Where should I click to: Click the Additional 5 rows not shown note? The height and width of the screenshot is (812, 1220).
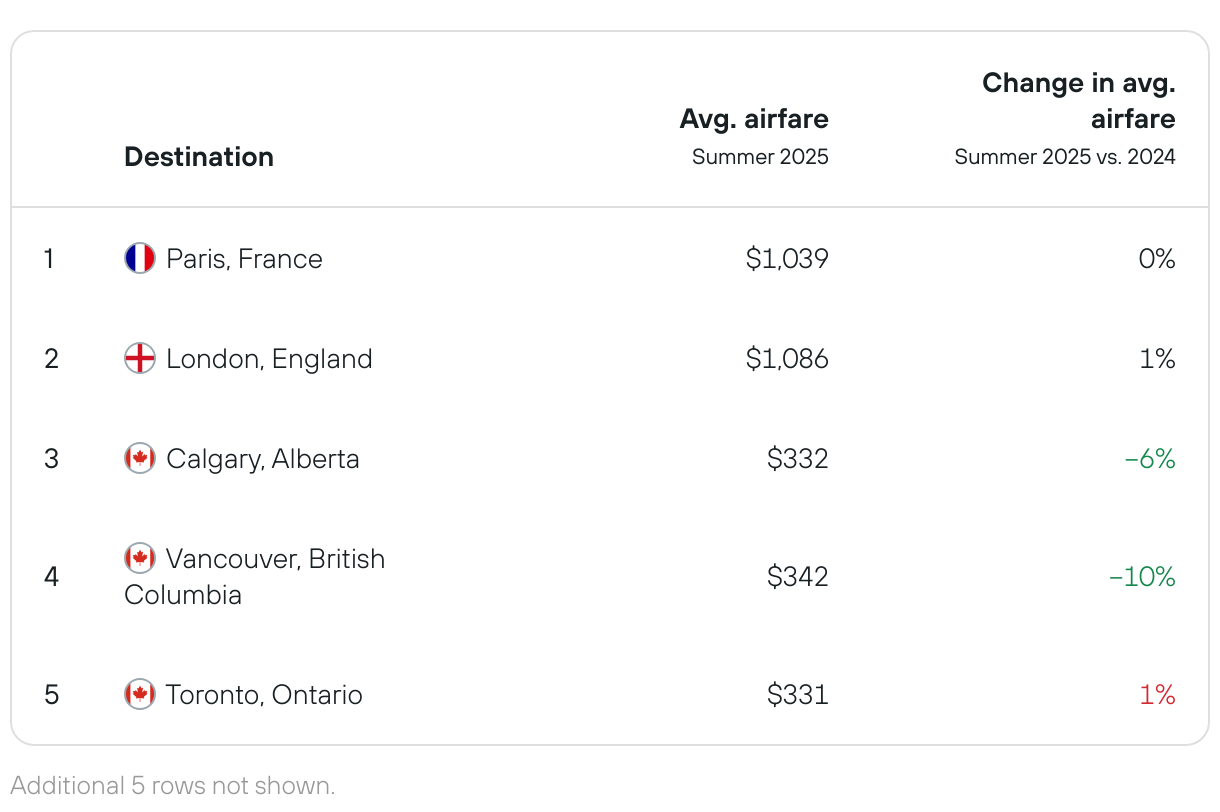click(173, 786)
